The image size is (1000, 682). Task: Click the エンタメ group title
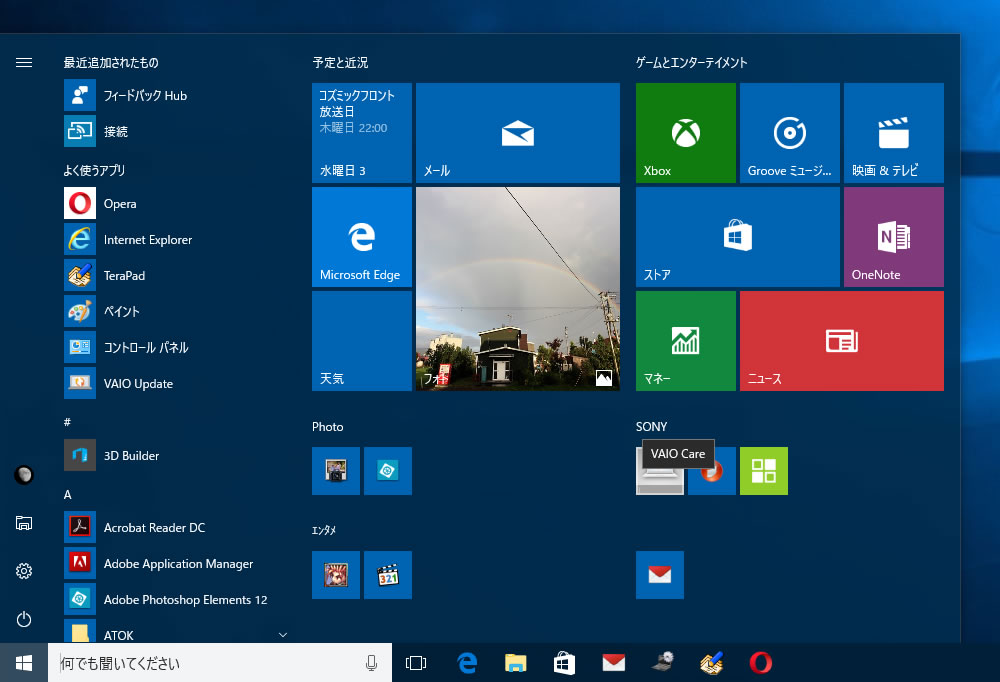[323, 530]
